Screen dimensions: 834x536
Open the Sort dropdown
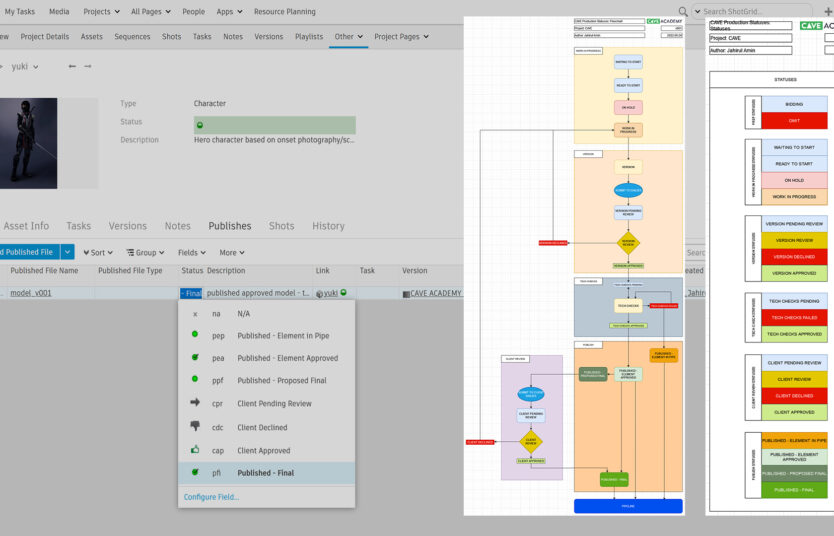point(98,253)
